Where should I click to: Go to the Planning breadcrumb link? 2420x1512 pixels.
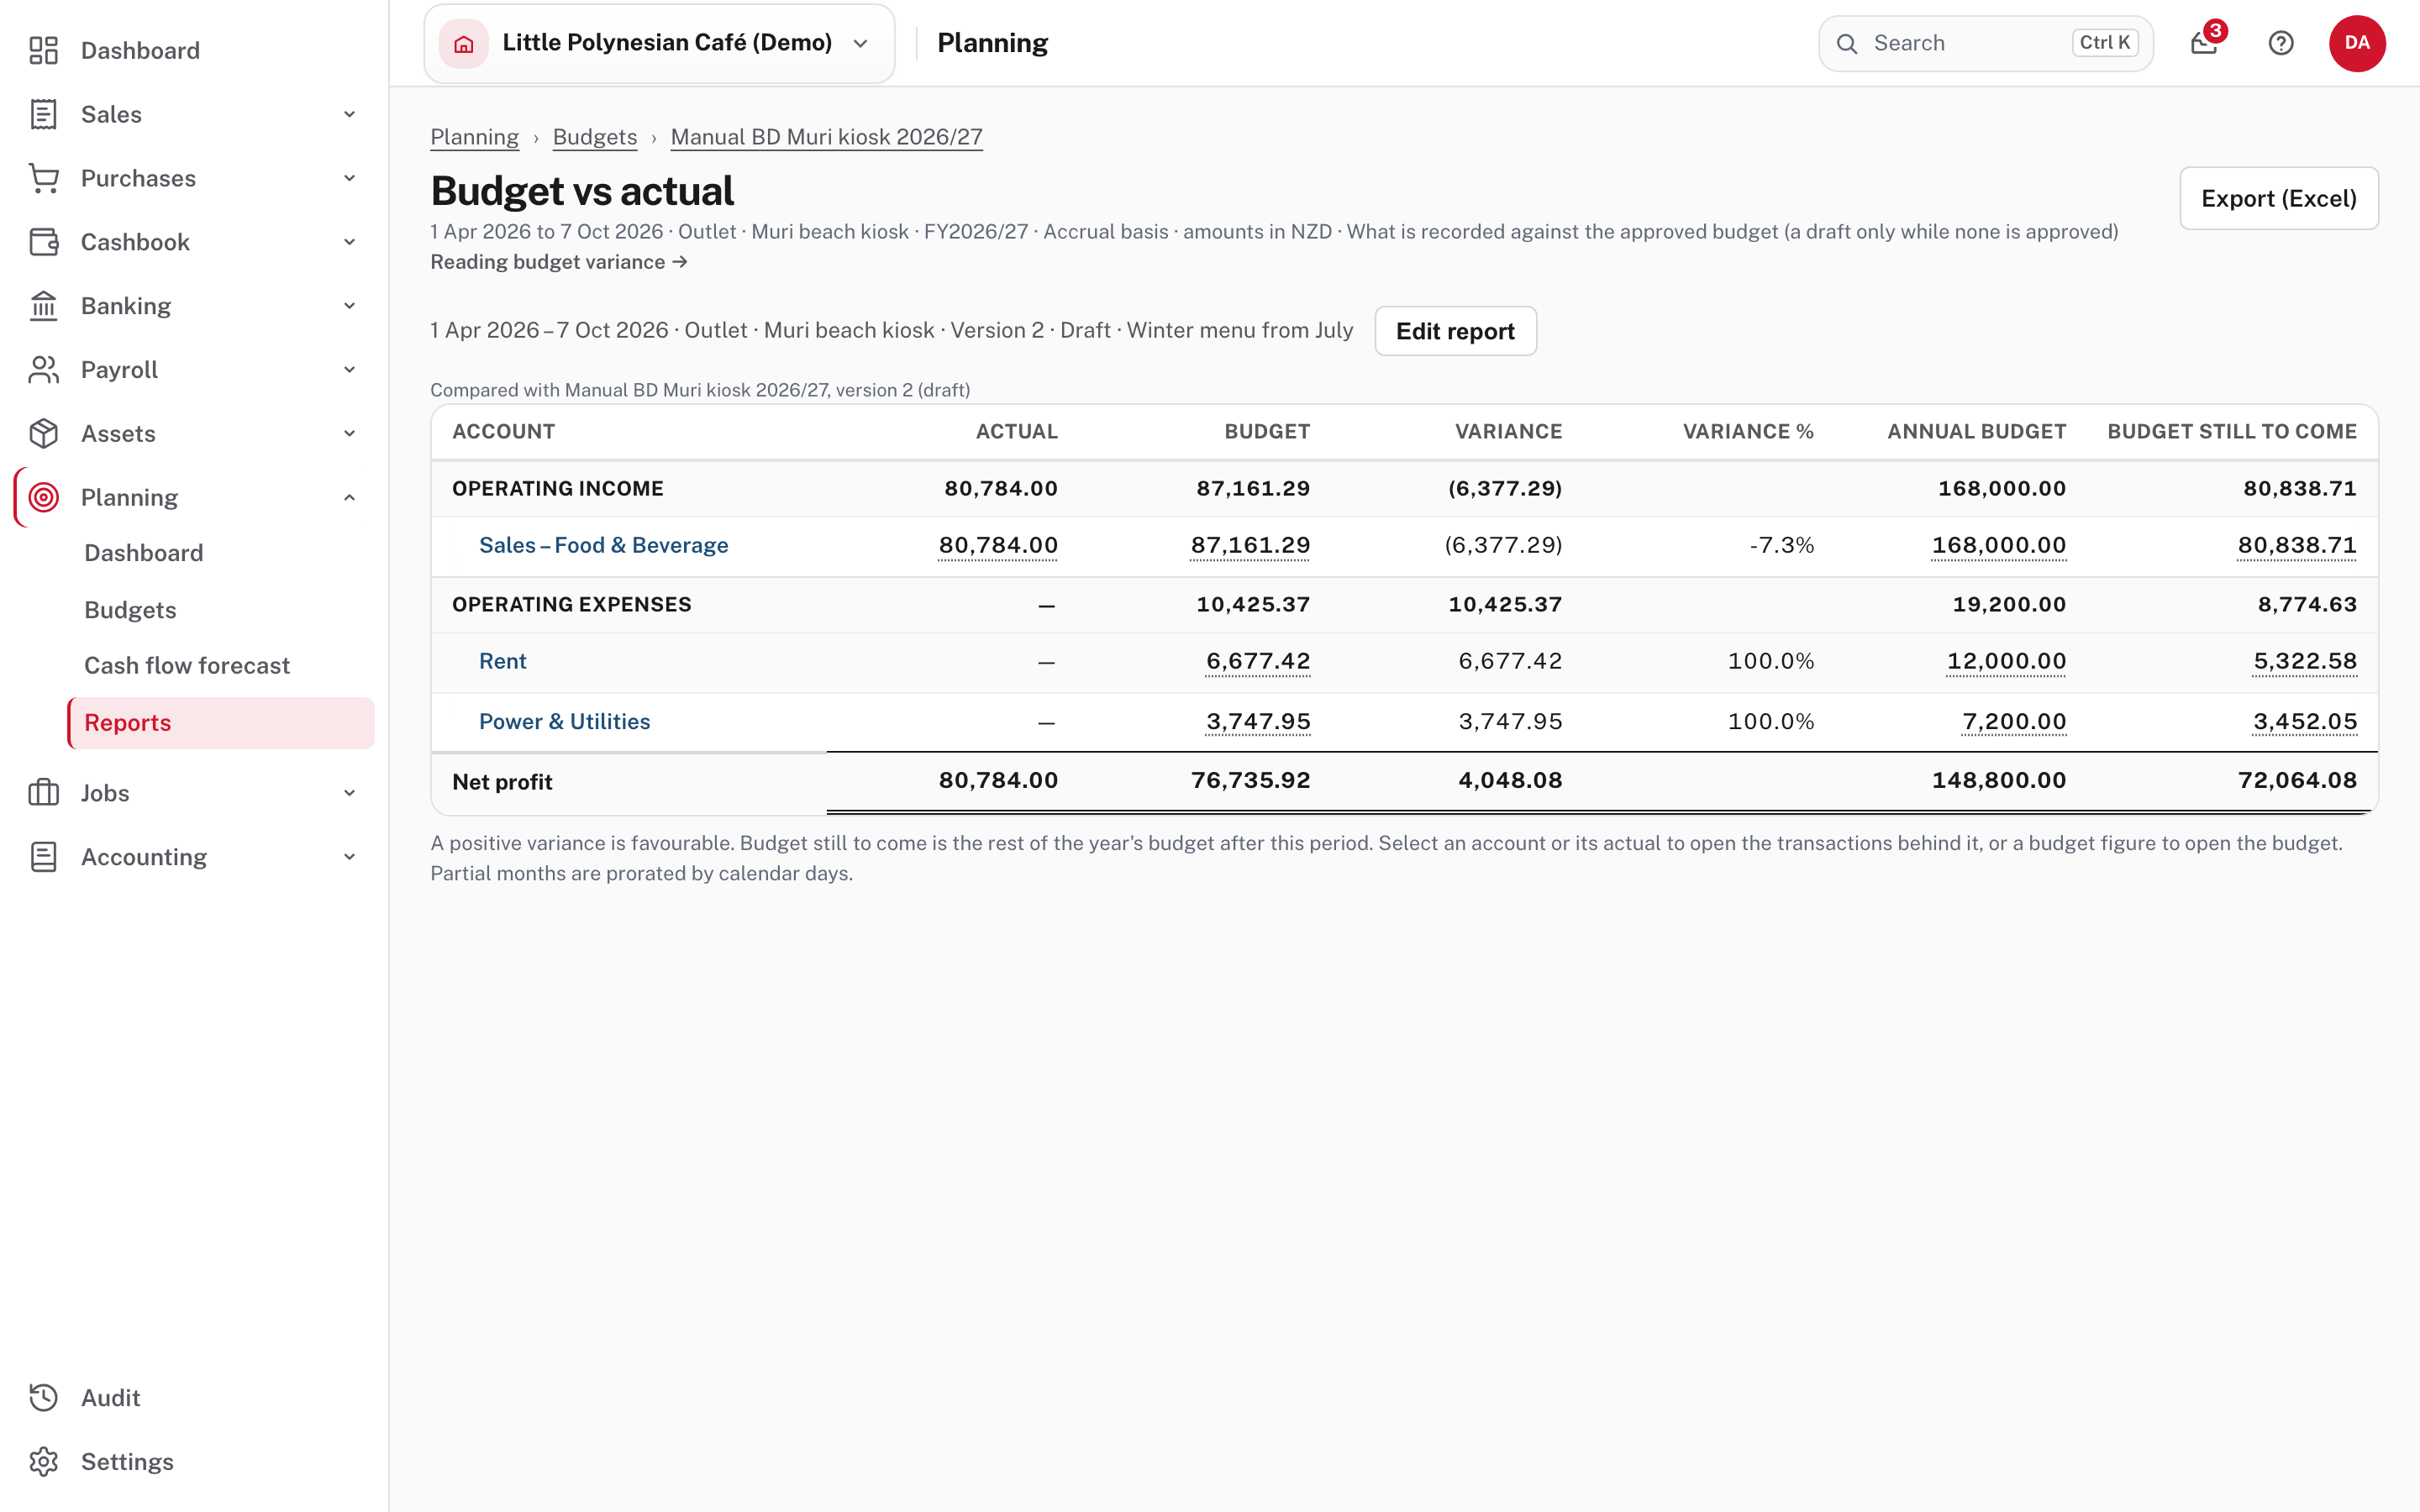[x=474, y=137]
